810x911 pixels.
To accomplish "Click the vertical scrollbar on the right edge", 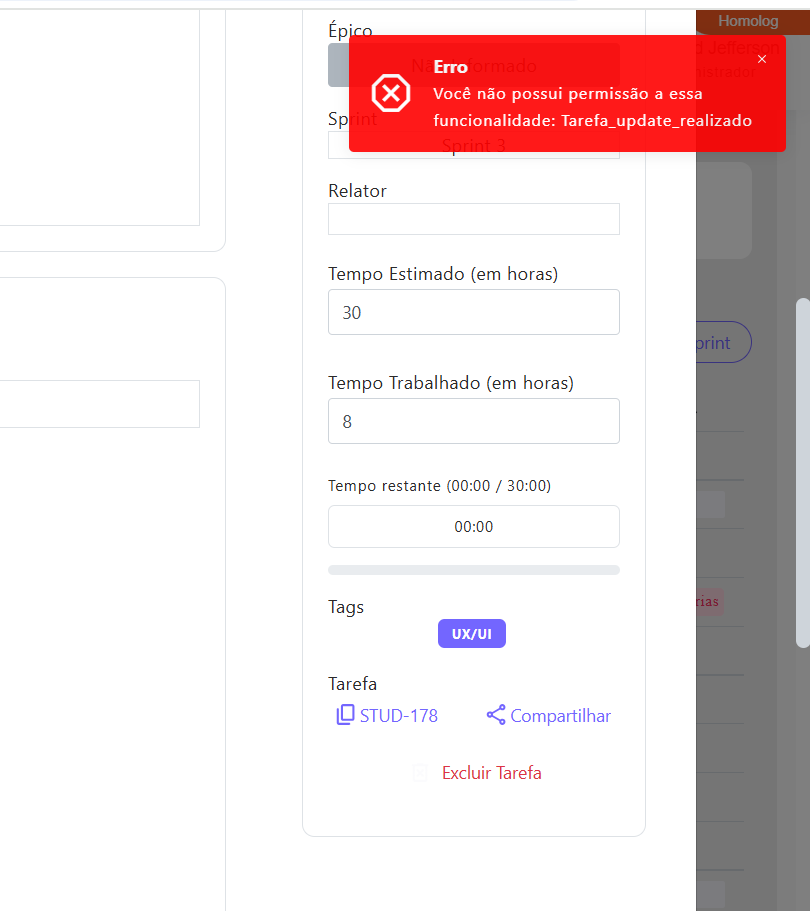I will pyautogui.click(x=802, y=472).
